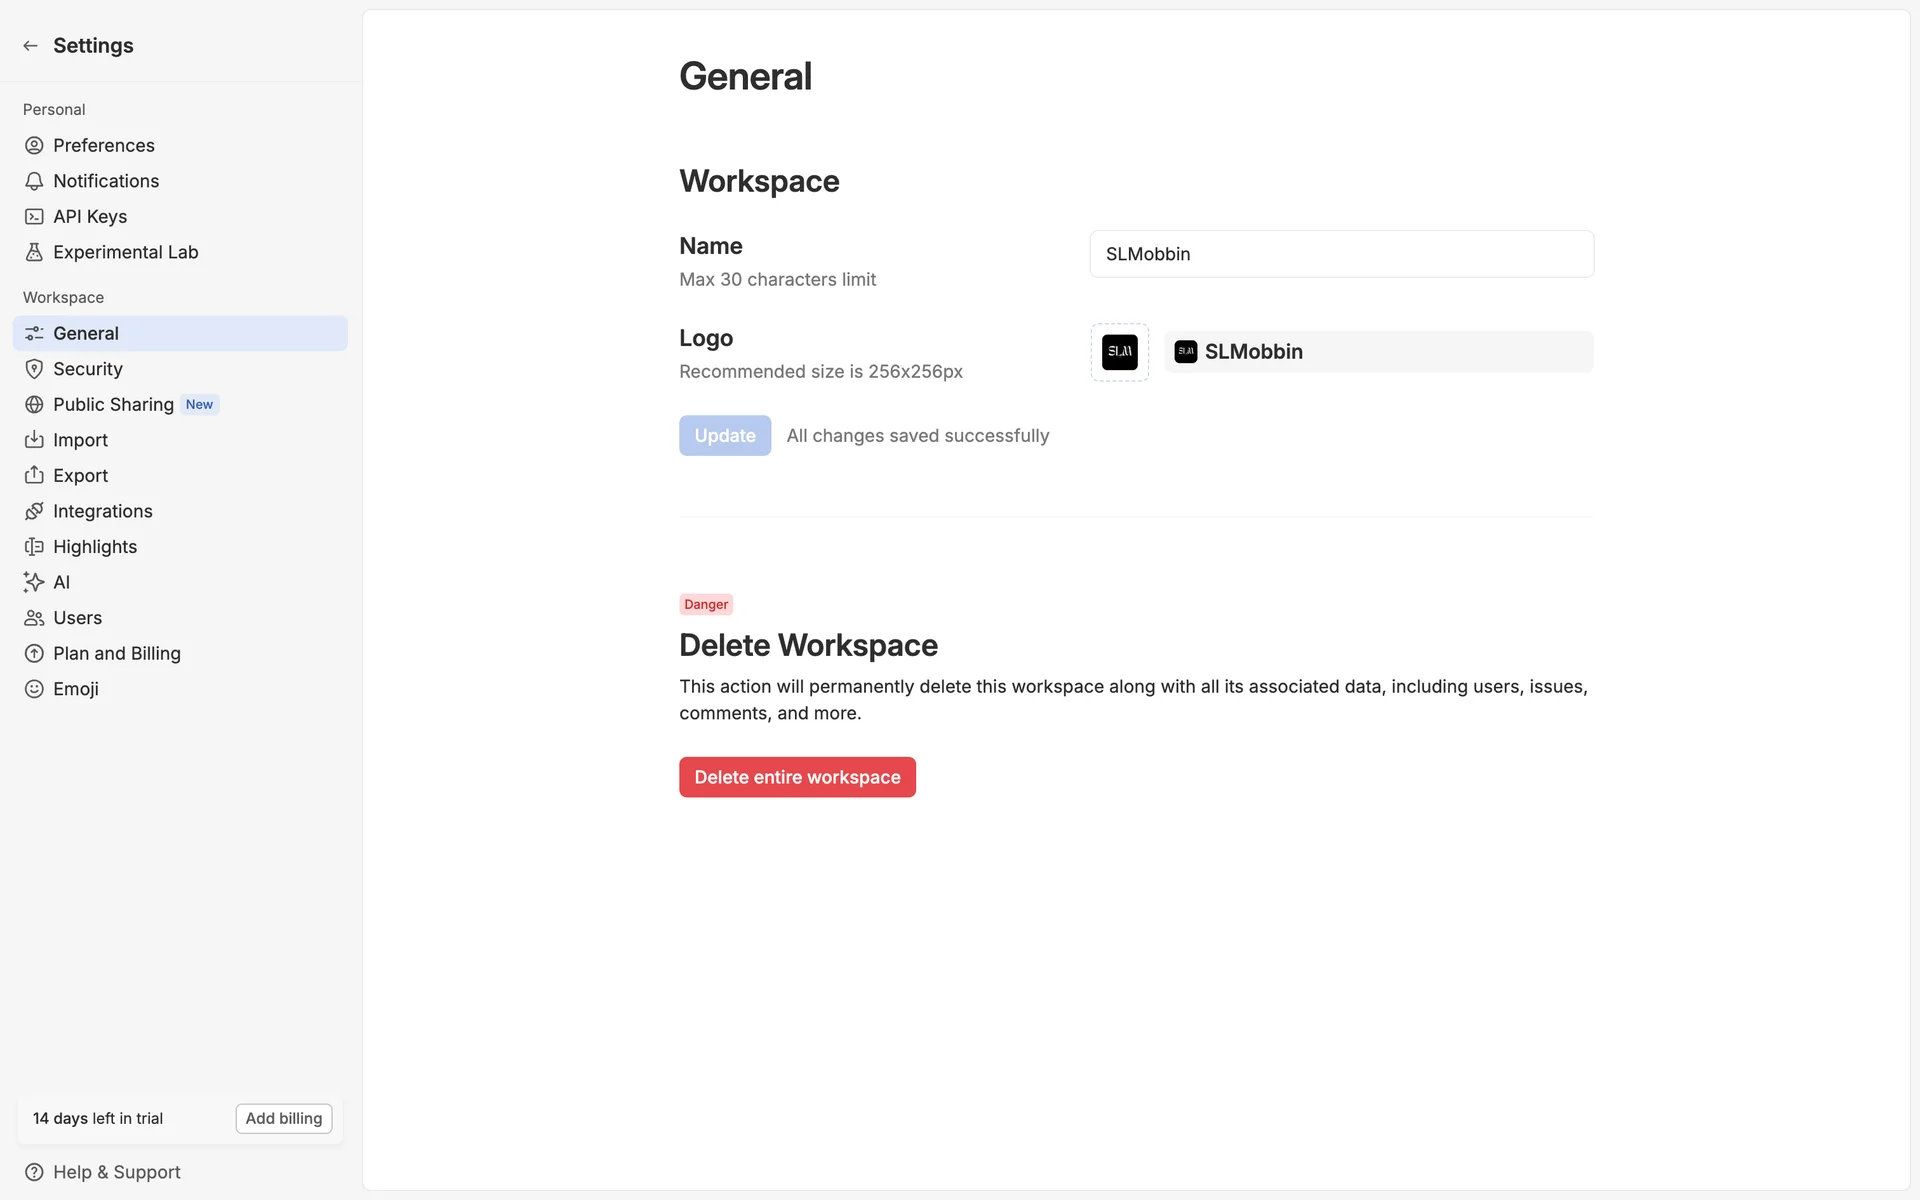The height and width of the screenshot is (1200, 1920).
Task: Click the Add billing button
Action: click(284, 1118)
